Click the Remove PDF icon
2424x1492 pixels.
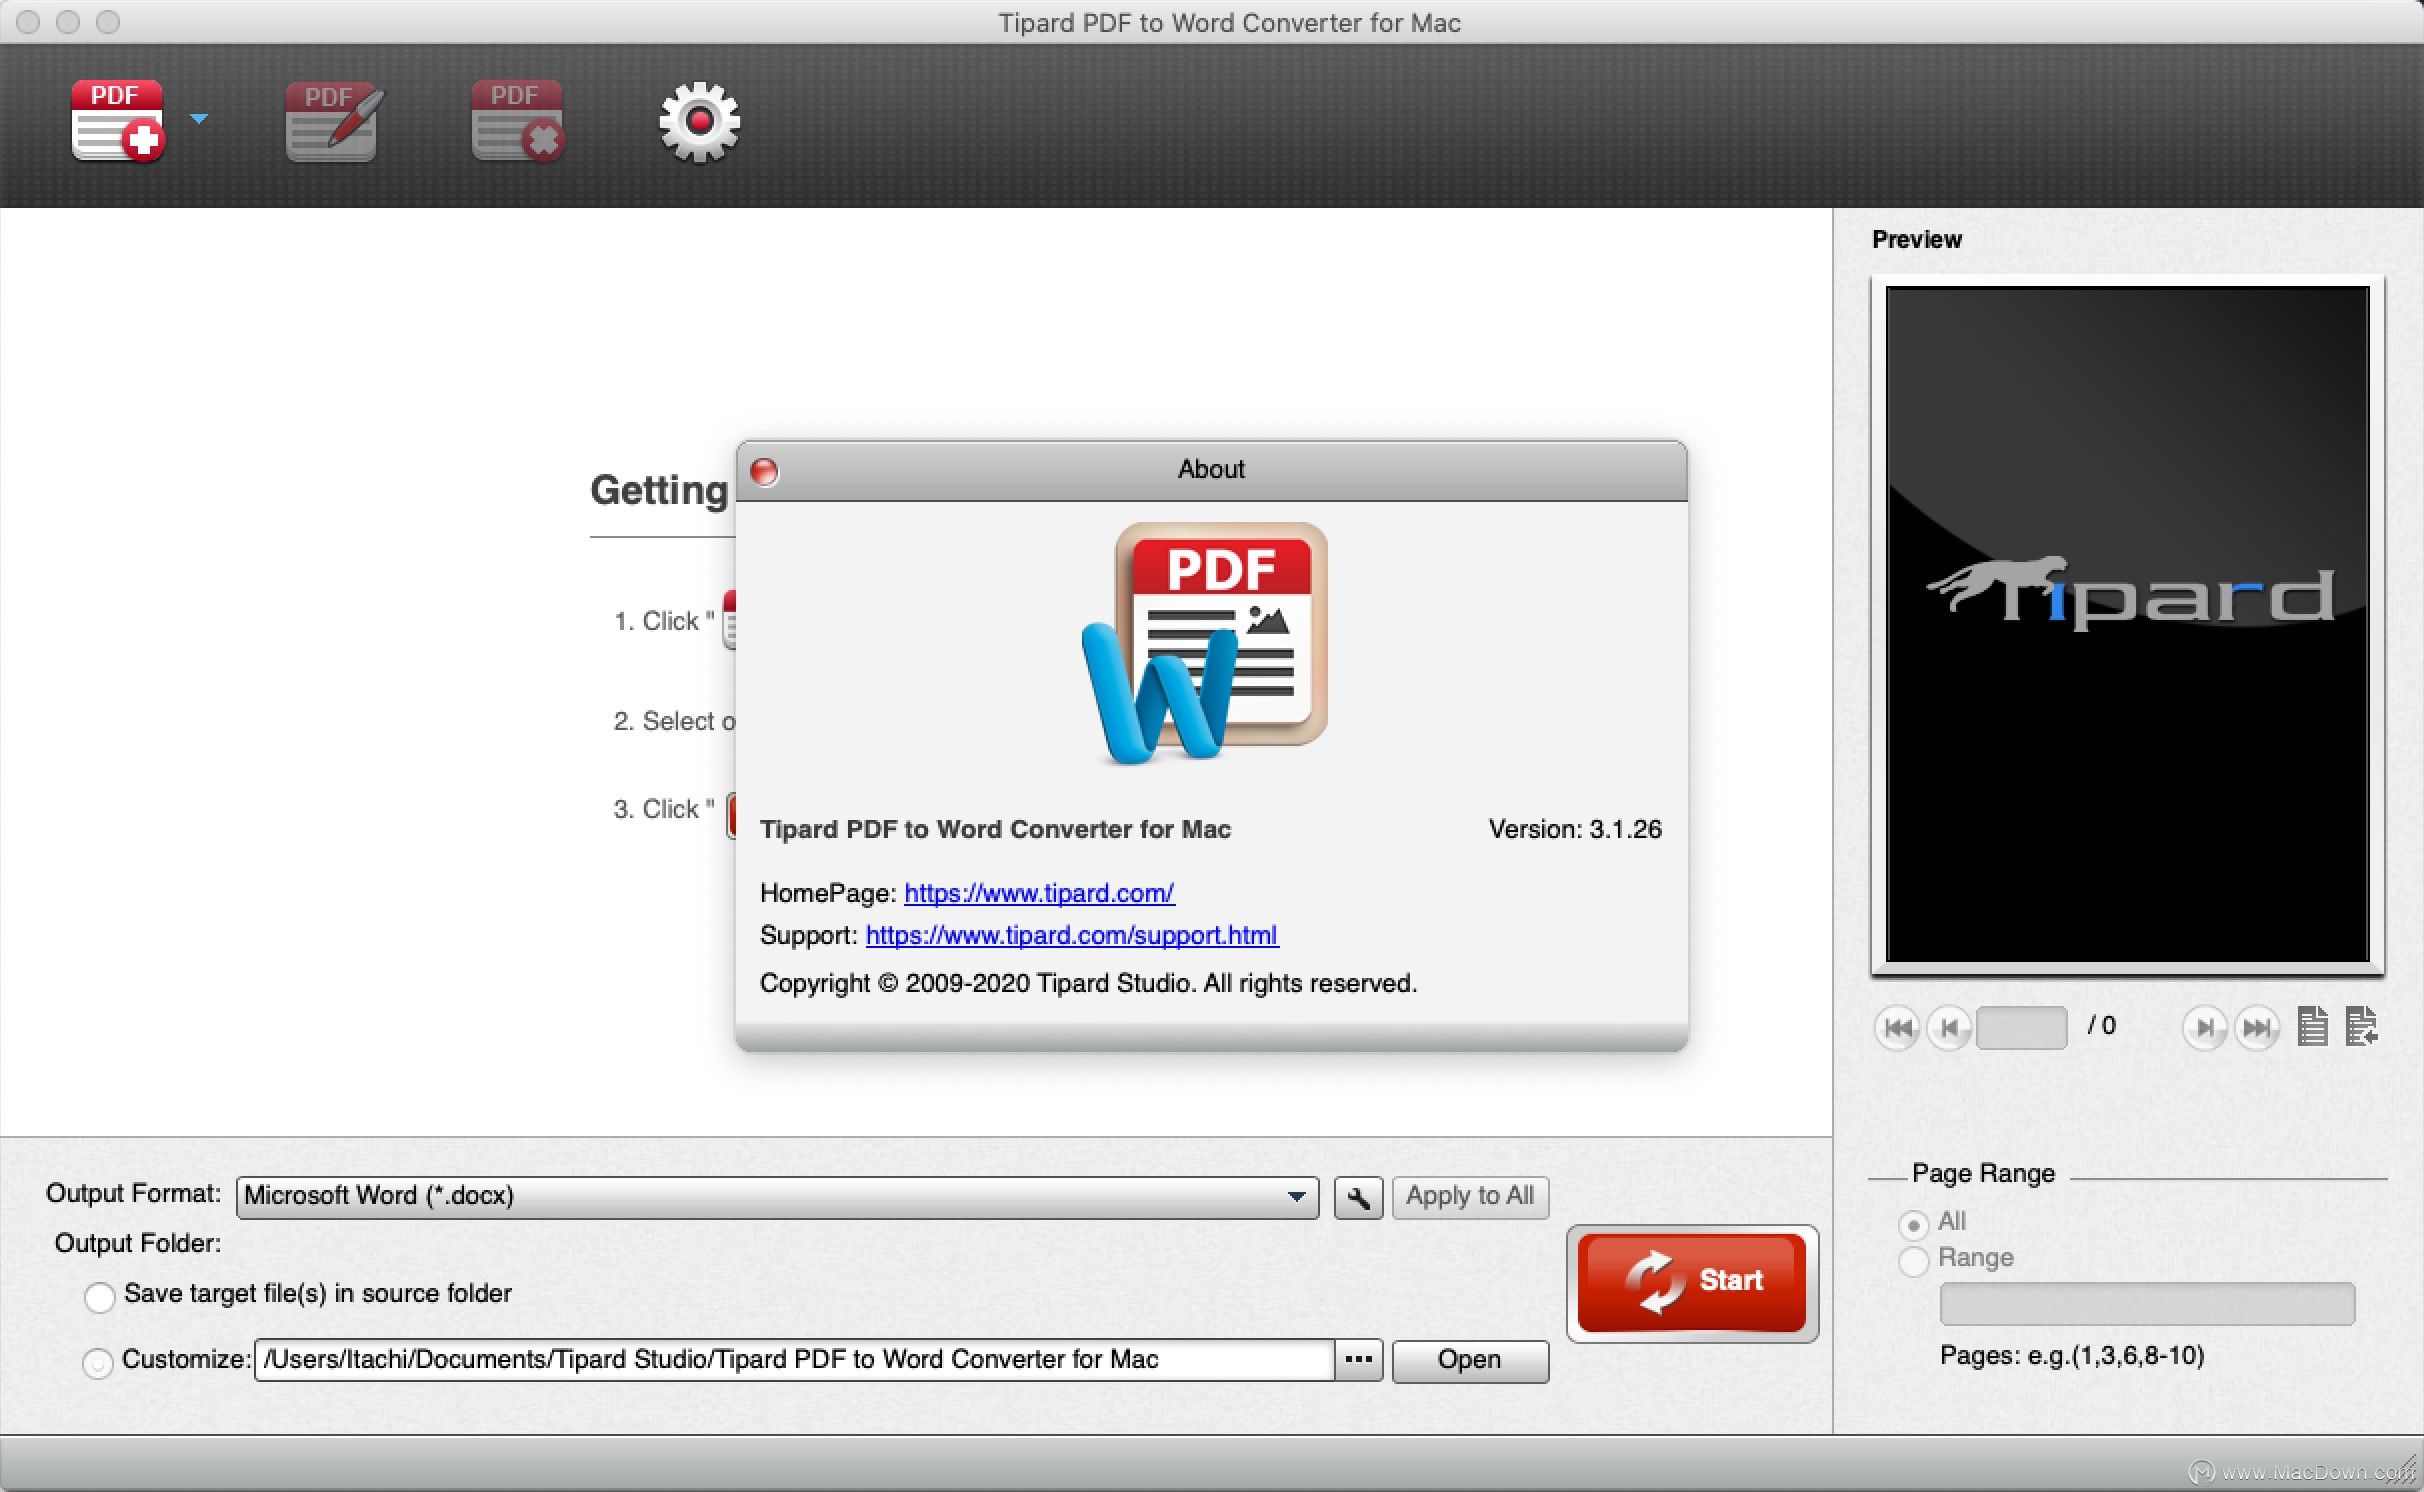coord(518,121)
